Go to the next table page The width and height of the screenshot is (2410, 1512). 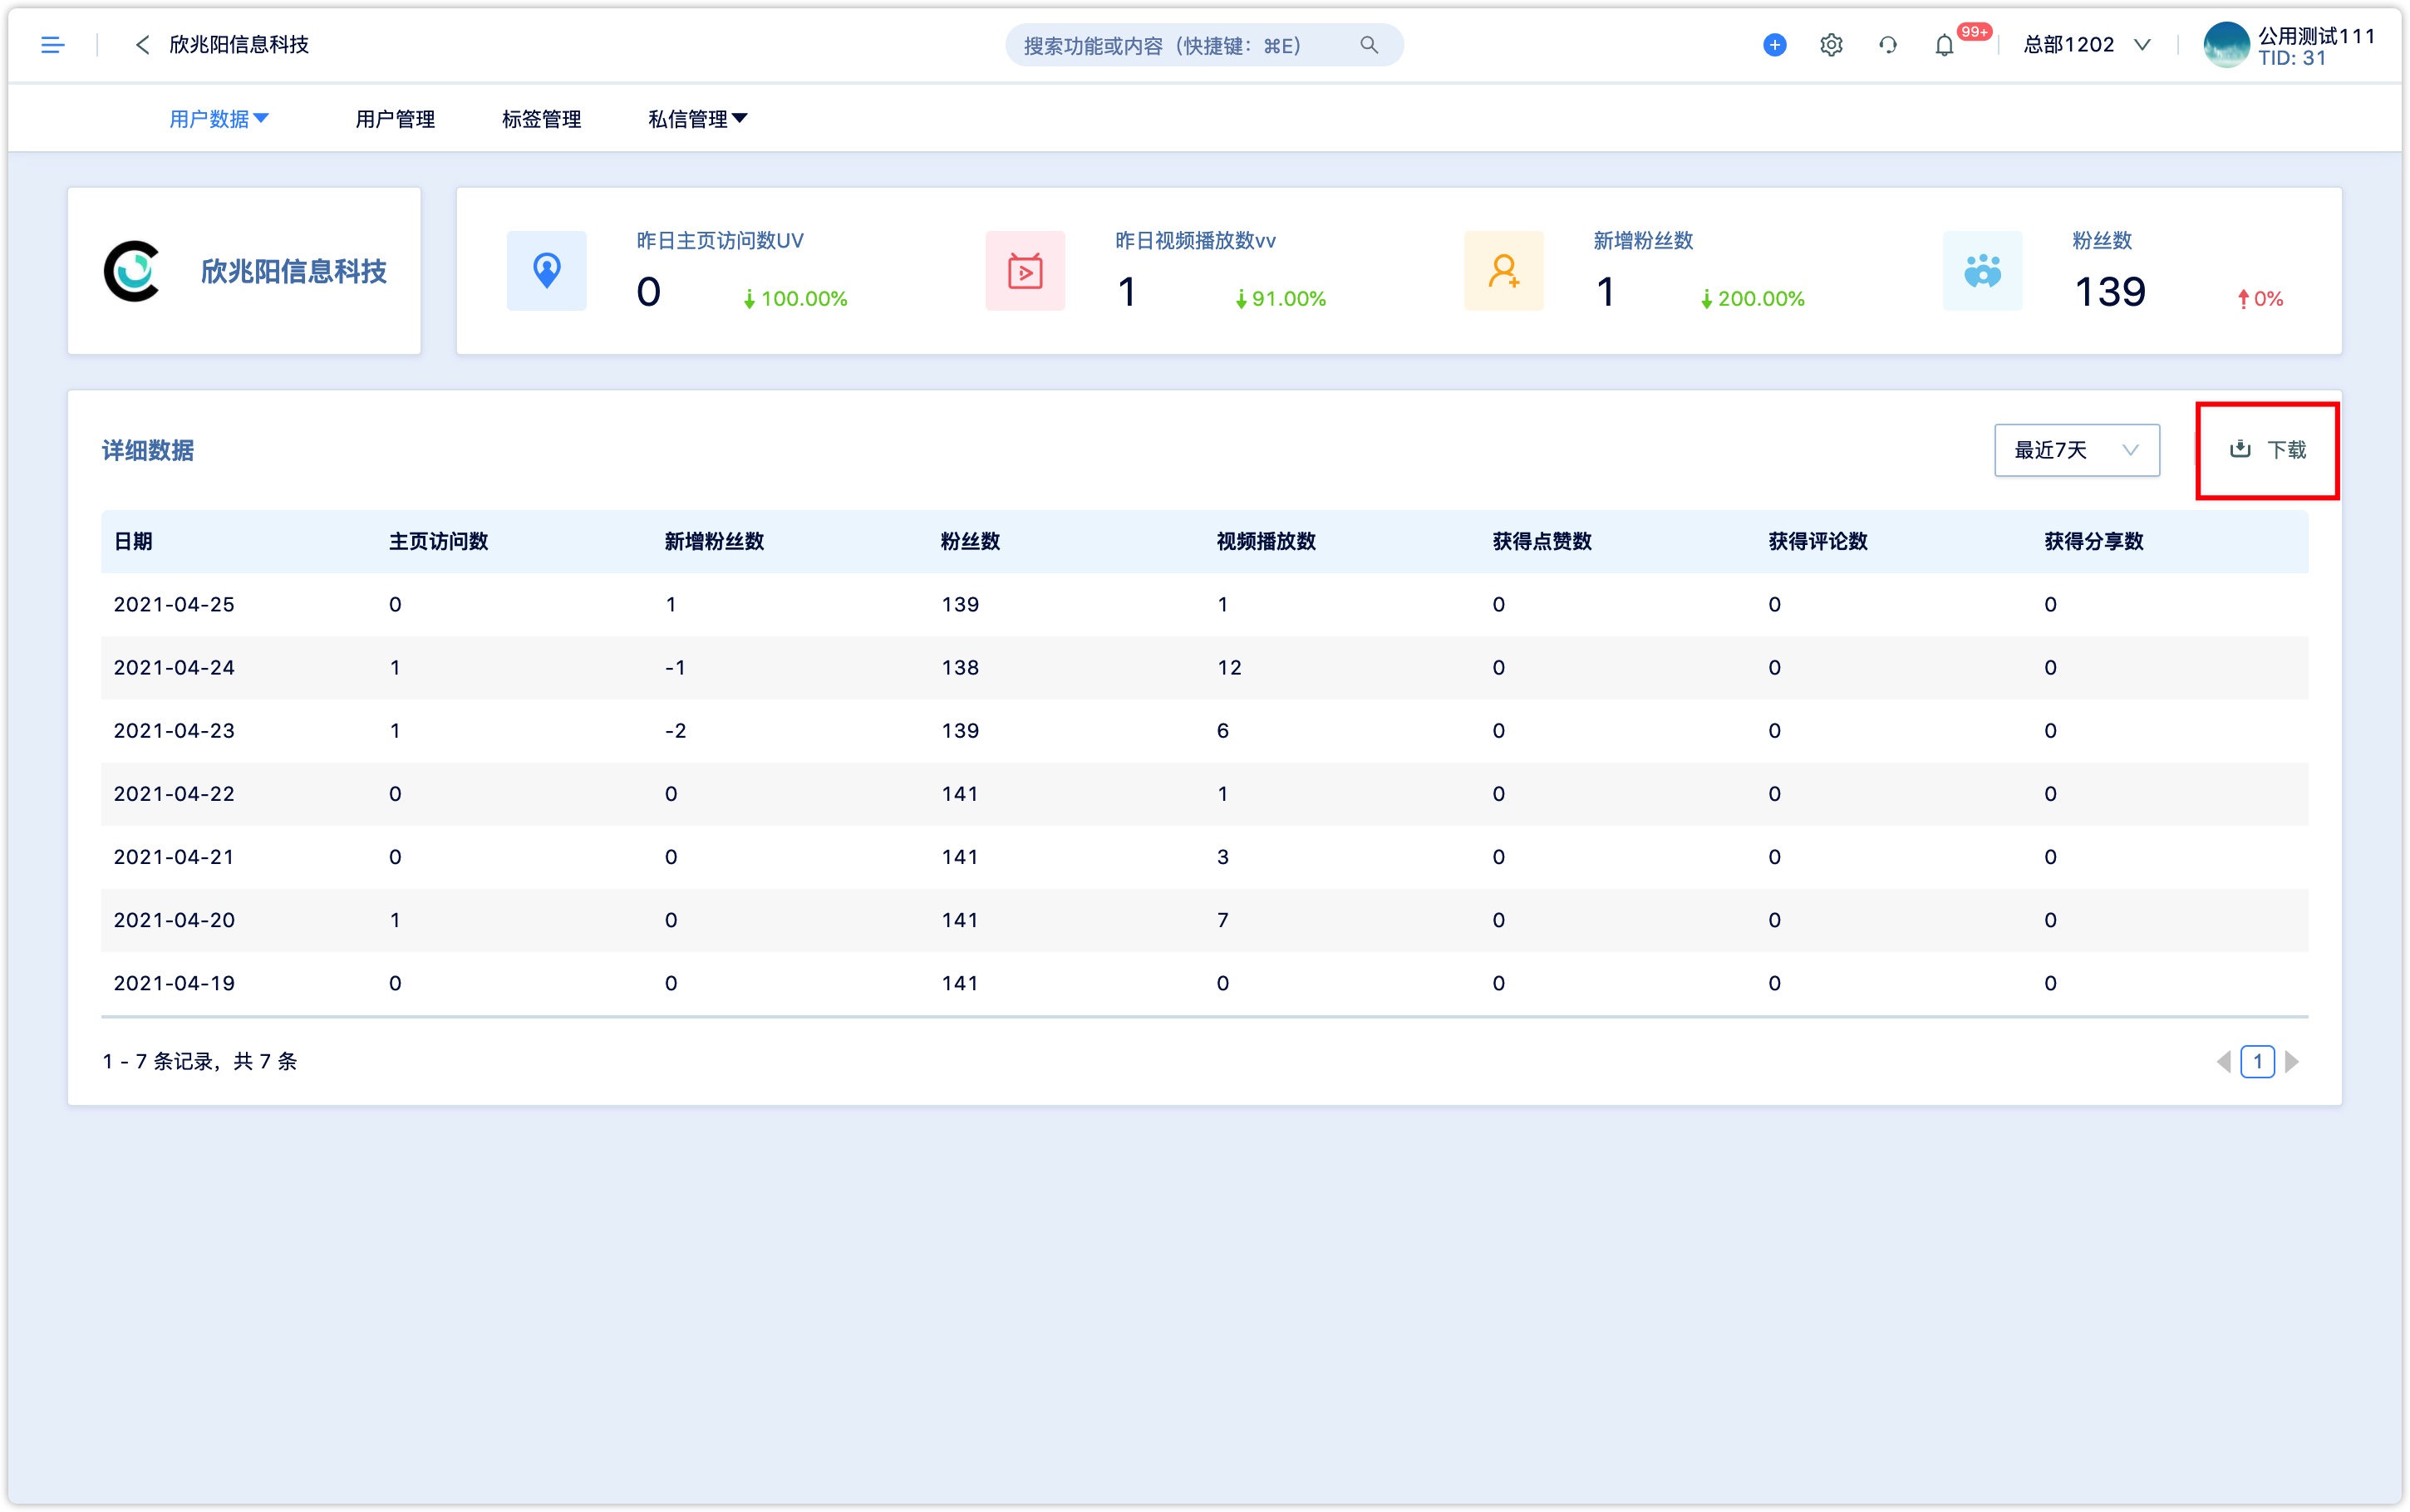[x=2292, y=1061]
